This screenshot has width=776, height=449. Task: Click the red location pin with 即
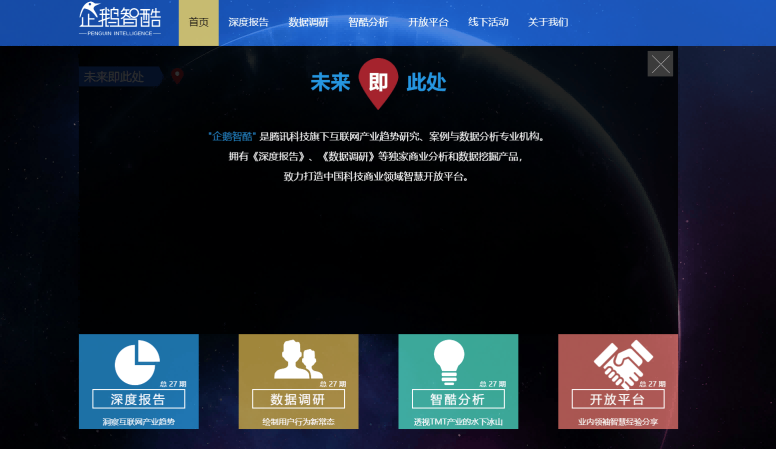[378, 83]
